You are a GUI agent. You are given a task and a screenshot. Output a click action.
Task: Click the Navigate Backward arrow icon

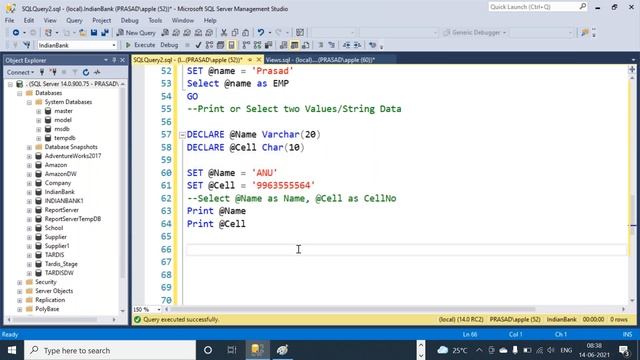16,33
